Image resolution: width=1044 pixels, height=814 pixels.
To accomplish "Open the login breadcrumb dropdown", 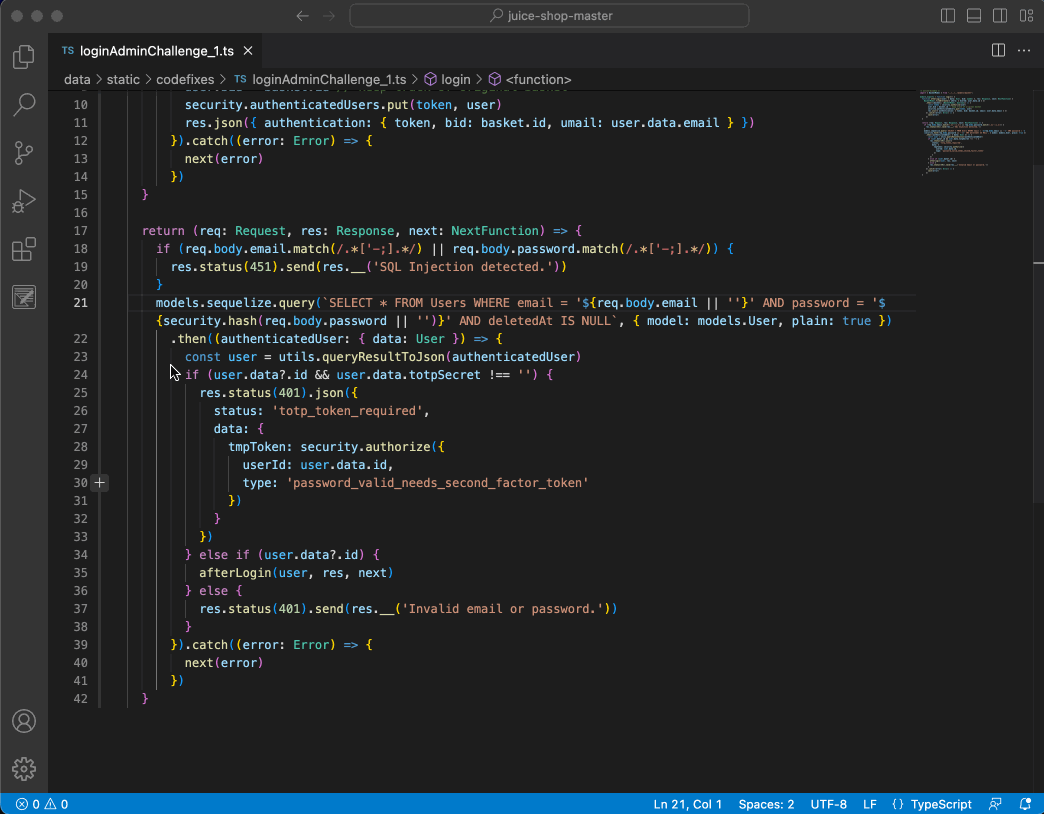I will pyautogui.click(x=455, y=79).
